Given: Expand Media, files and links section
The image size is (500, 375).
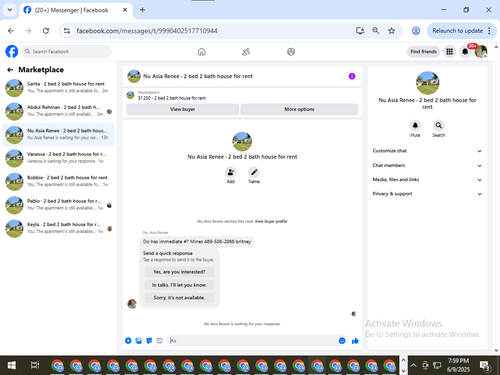Looking at the screenshot, I should pyautogui.click(x=427, y=180).
